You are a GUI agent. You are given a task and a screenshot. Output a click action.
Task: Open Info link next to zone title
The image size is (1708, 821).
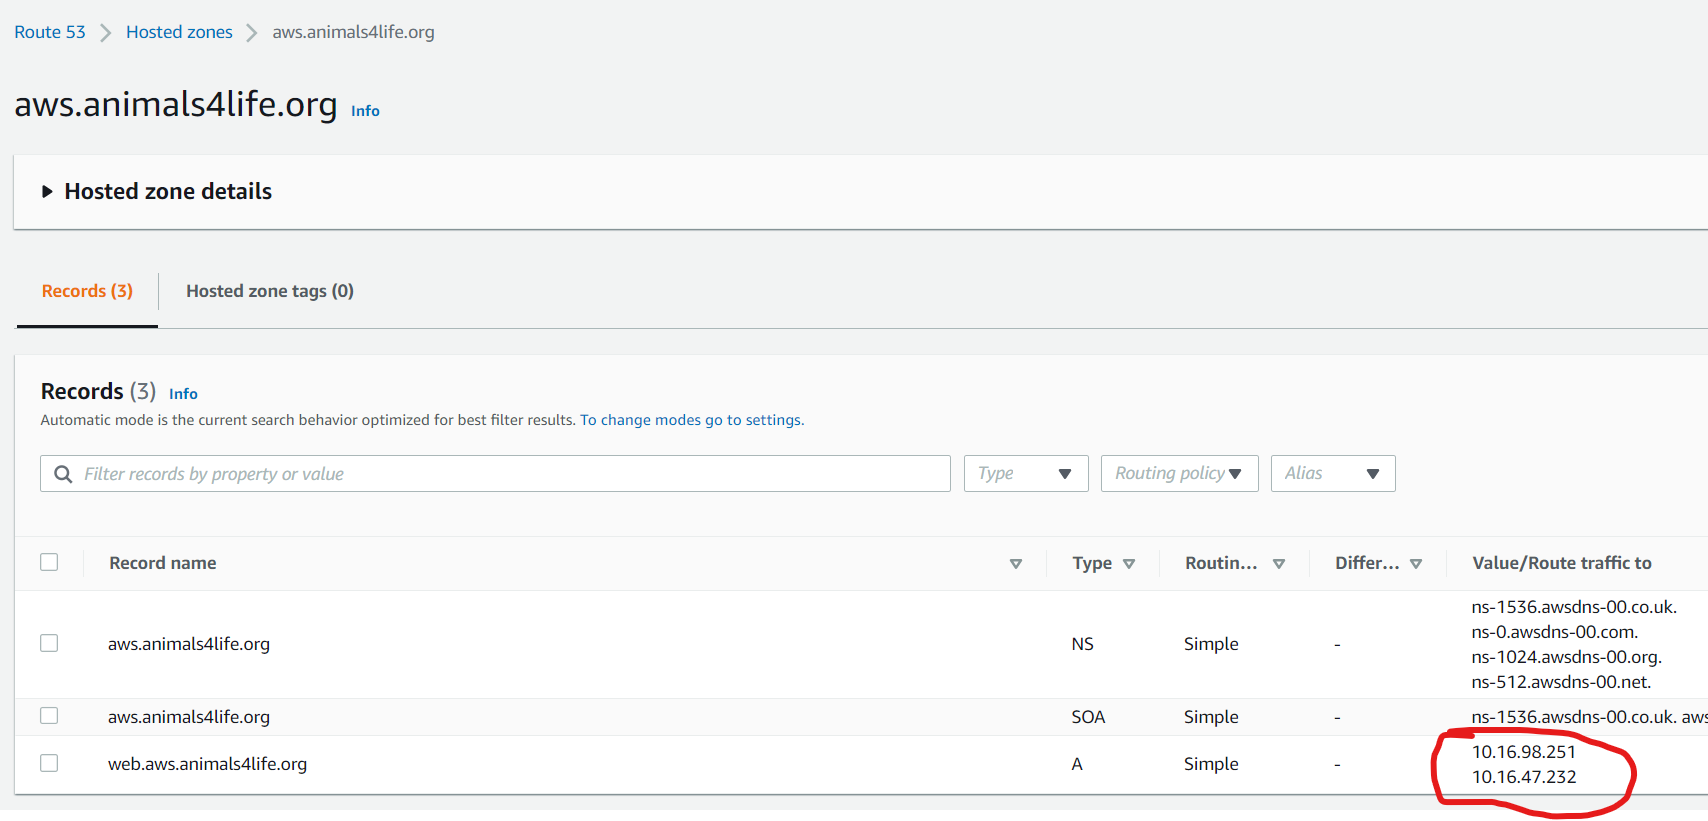(x=365, y=111)
